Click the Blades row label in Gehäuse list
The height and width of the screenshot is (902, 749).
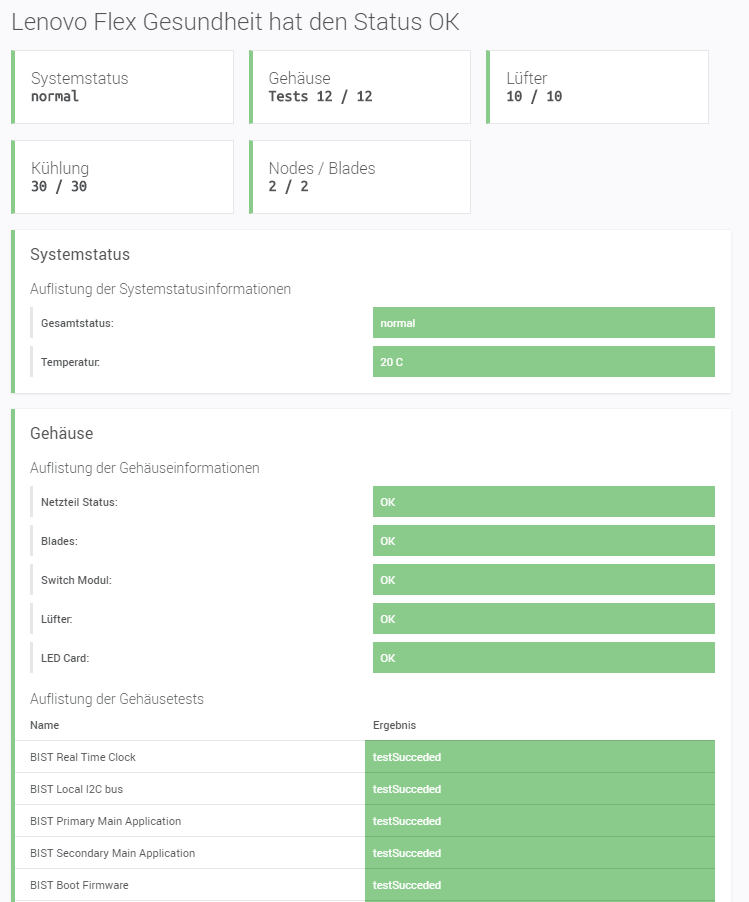tap(59, 541)
